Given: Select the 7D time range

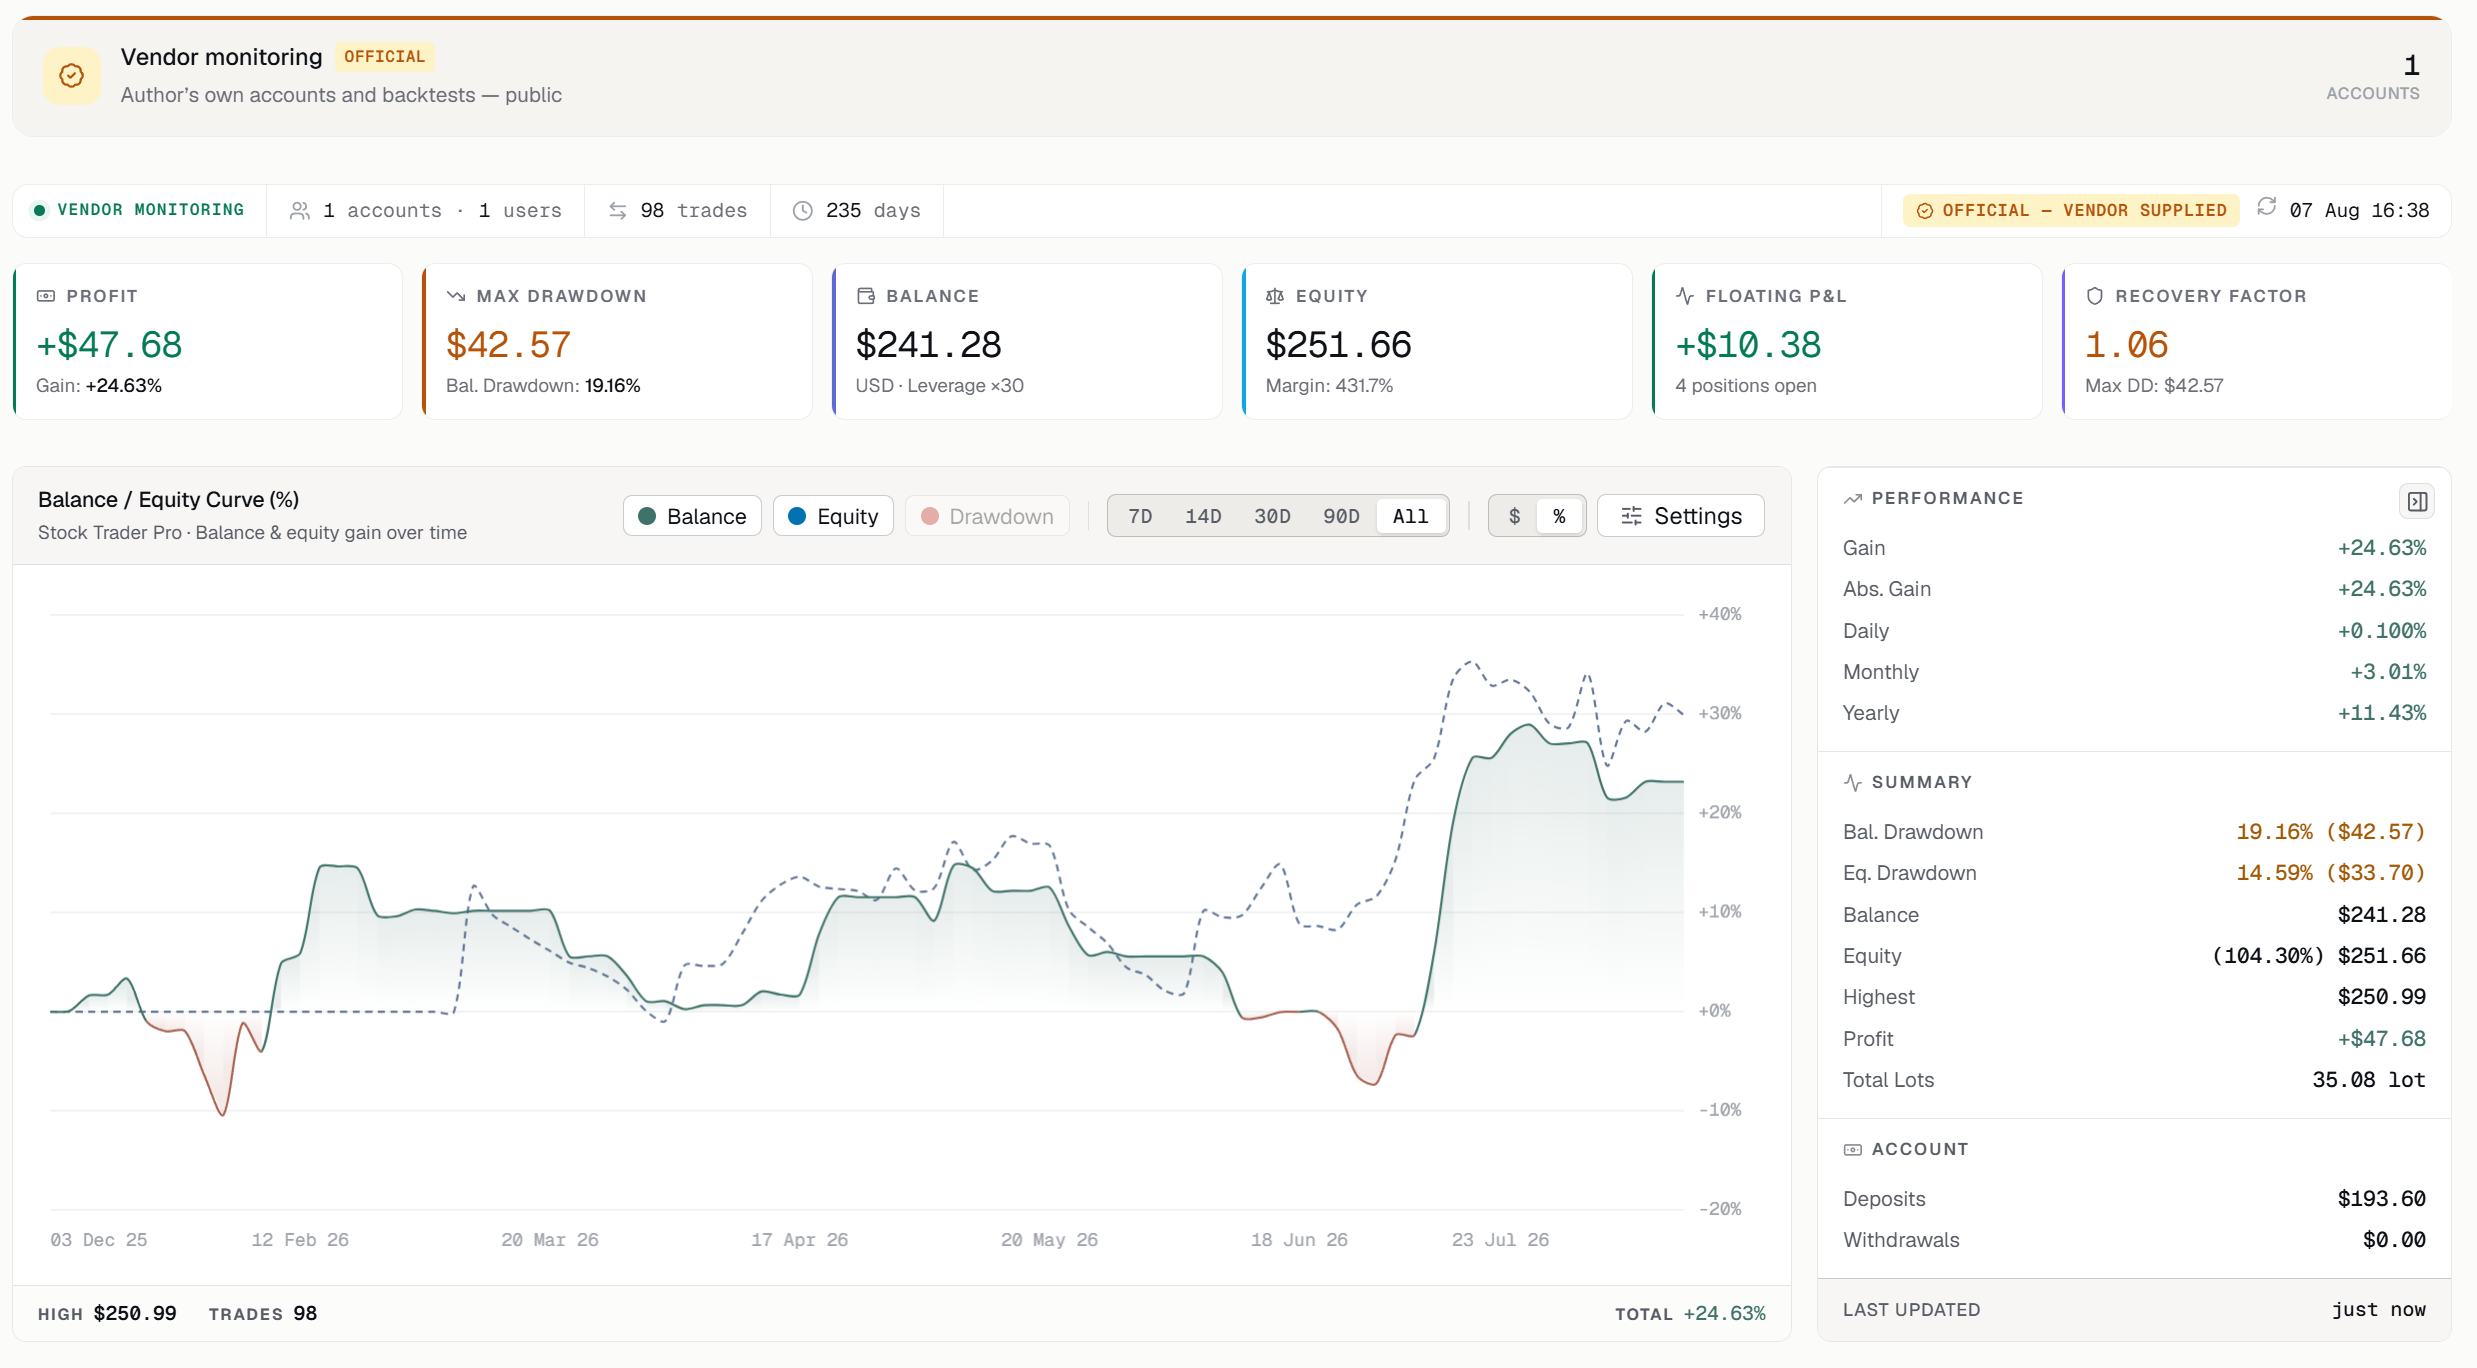Looking at the screenshot, I should 1140,516.
